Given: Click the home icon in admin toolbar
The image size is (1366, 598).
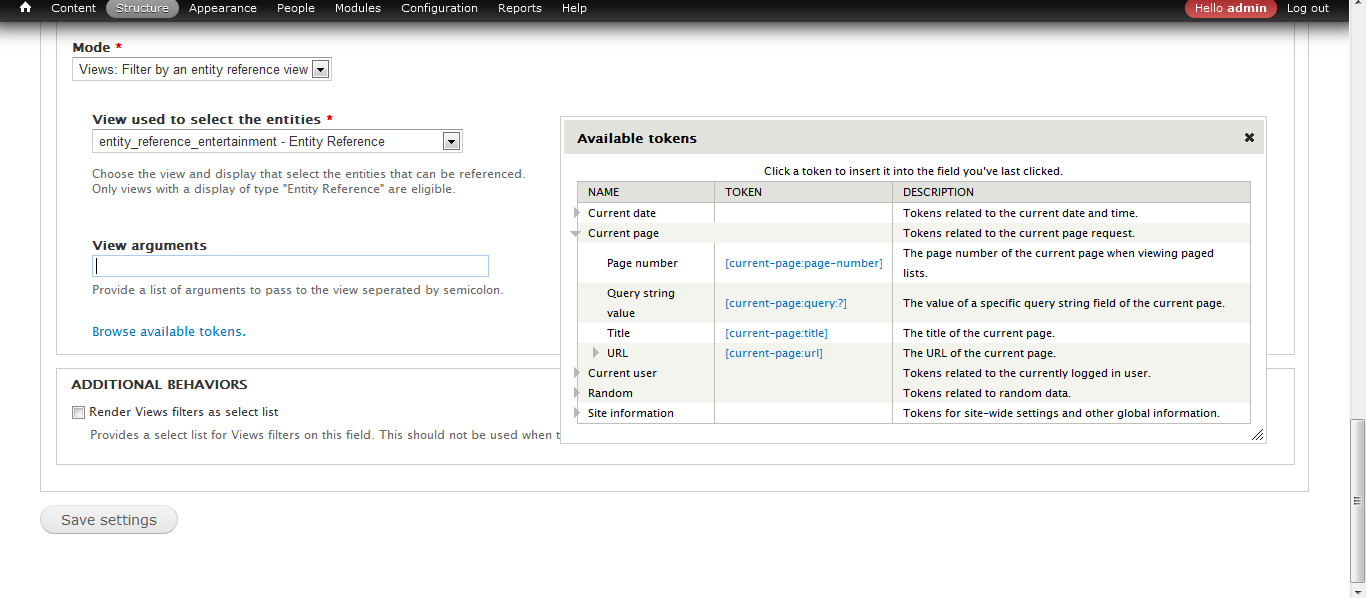Looking at the screenshot, I should (24, 8).
